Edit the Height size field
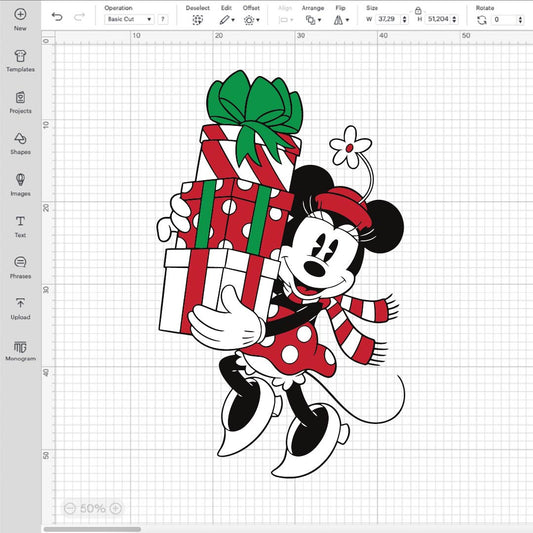The width and height of the screenshot is (533, 533). (x=438, y=19)
